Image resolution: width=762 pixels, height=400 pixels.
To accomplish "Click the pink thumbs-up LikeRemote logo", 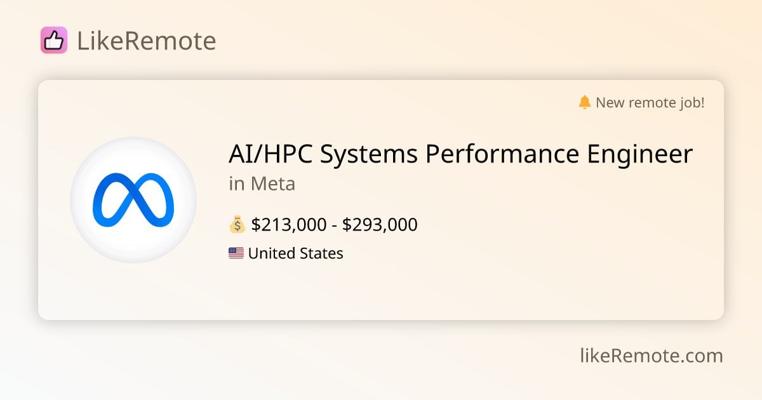I will [x=54, y=40].
